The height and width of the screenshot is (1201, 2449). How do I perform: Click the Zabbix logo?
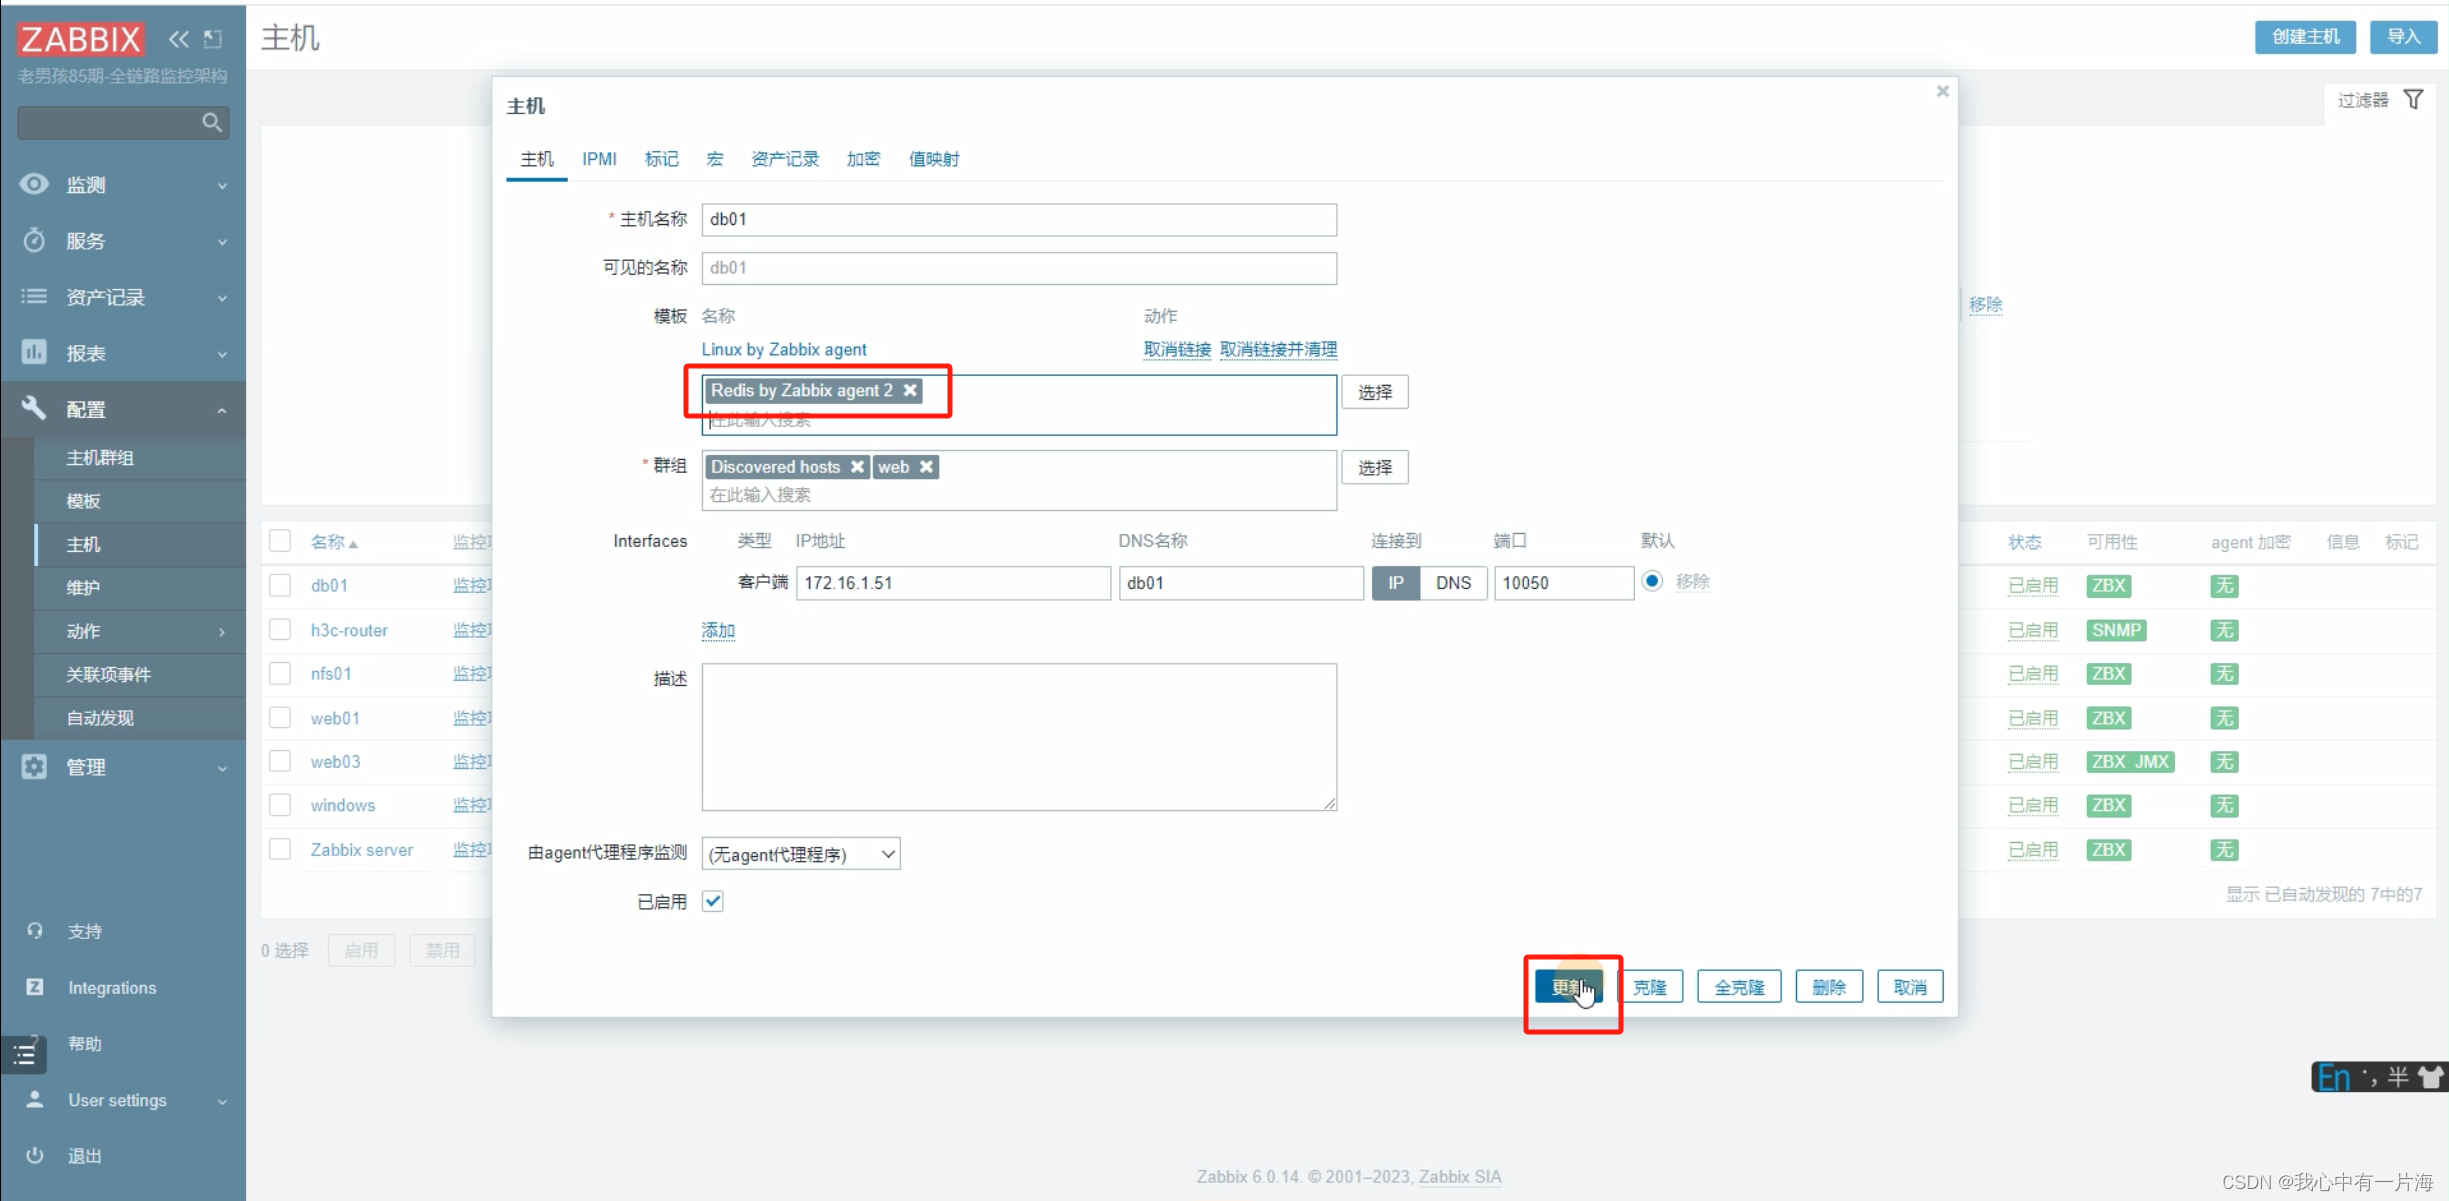(x=80, y=39)
